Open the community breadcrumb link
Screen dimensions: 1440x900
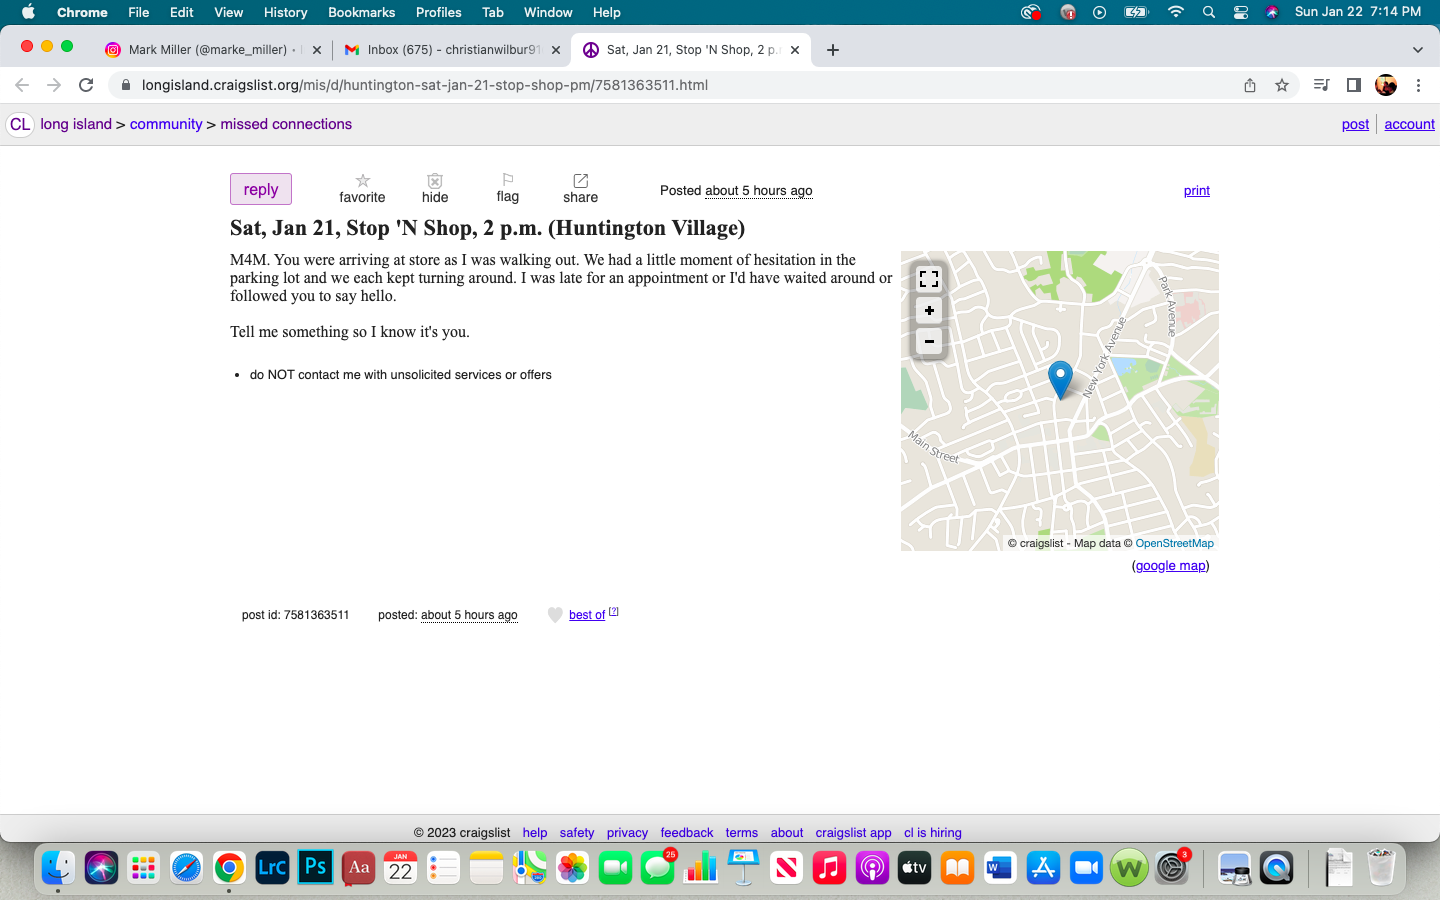click(166, 124)
